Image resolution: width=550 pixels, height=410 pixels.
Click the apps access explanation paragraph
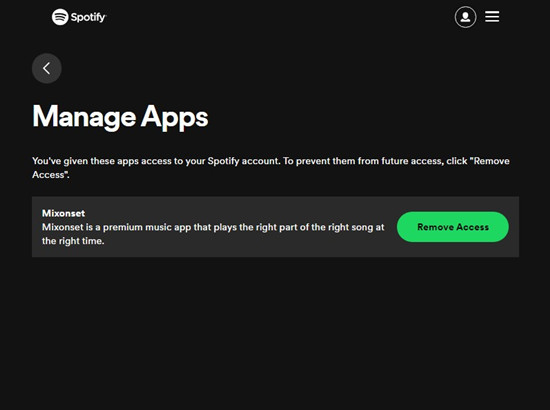(x=271, y=168)
